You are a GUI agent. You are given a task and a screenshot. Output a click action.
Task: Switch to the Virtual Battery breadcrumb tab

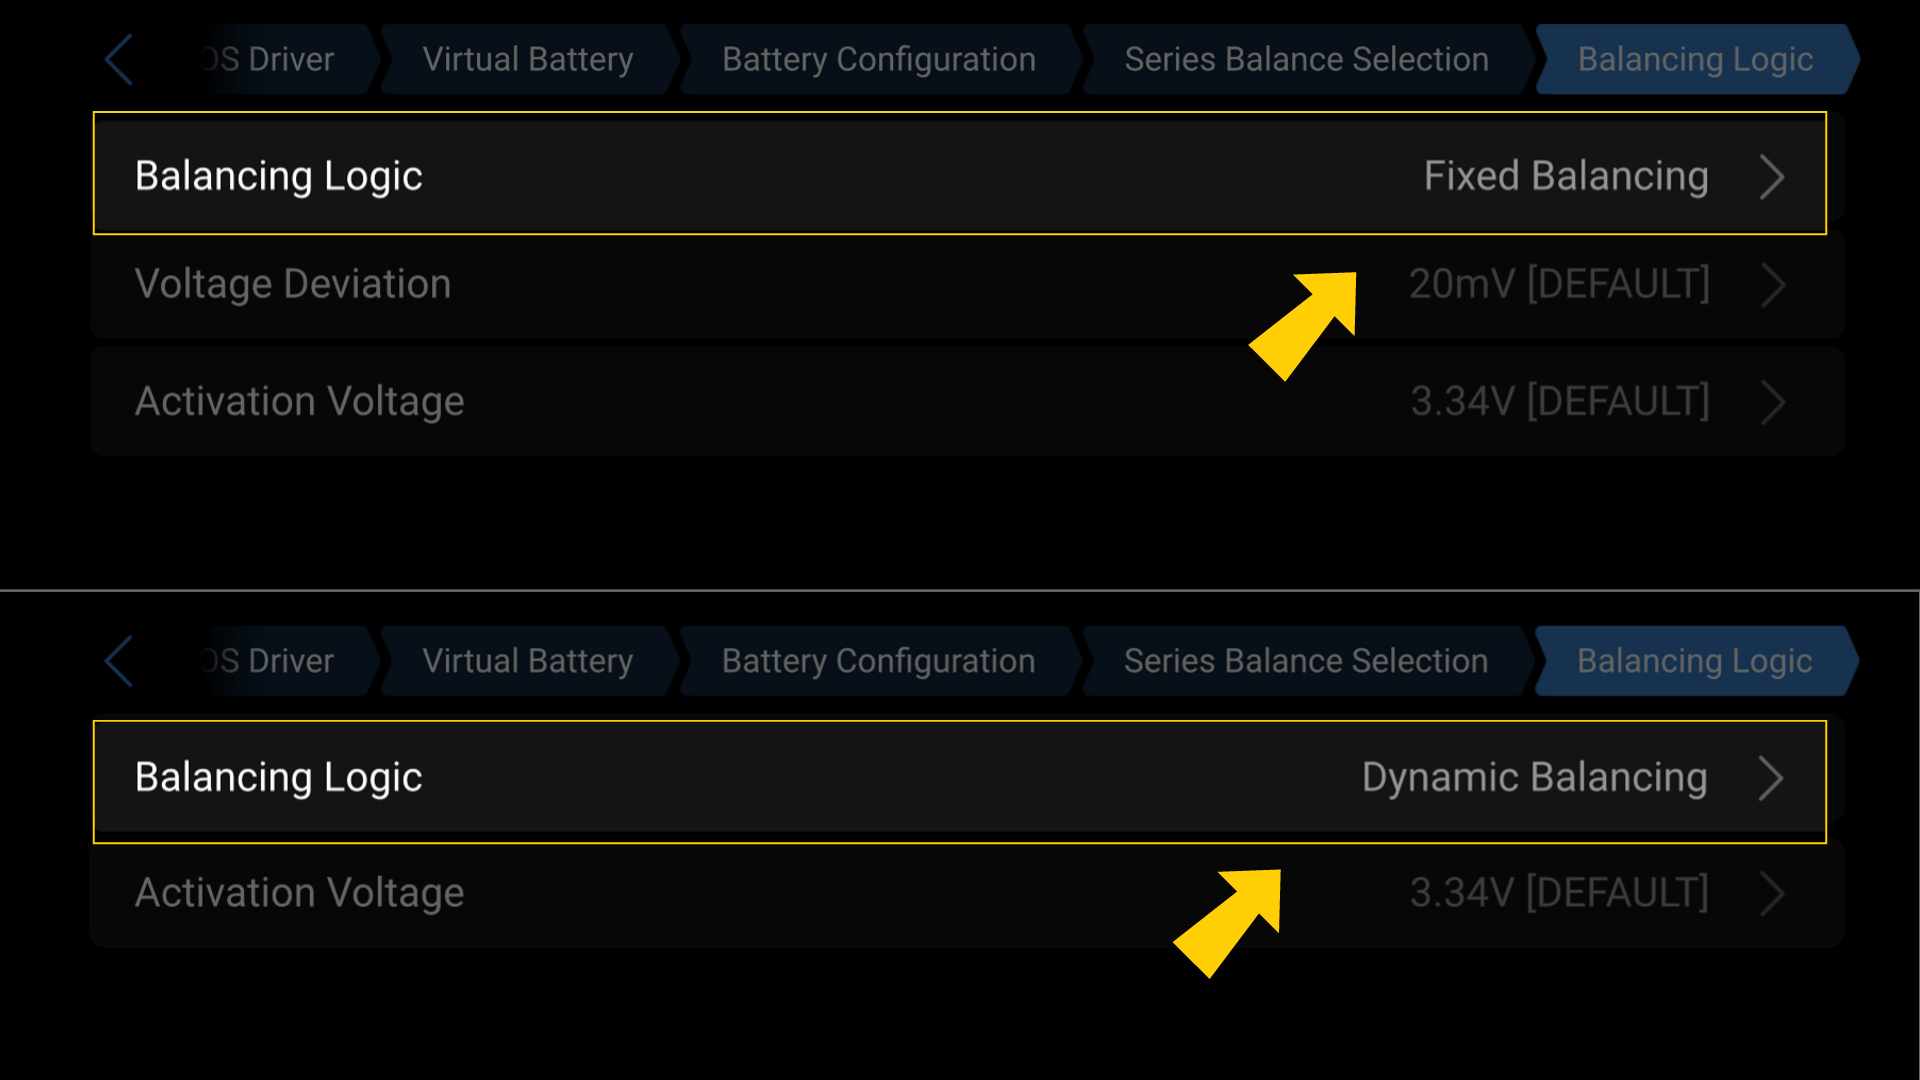(527, 59)
